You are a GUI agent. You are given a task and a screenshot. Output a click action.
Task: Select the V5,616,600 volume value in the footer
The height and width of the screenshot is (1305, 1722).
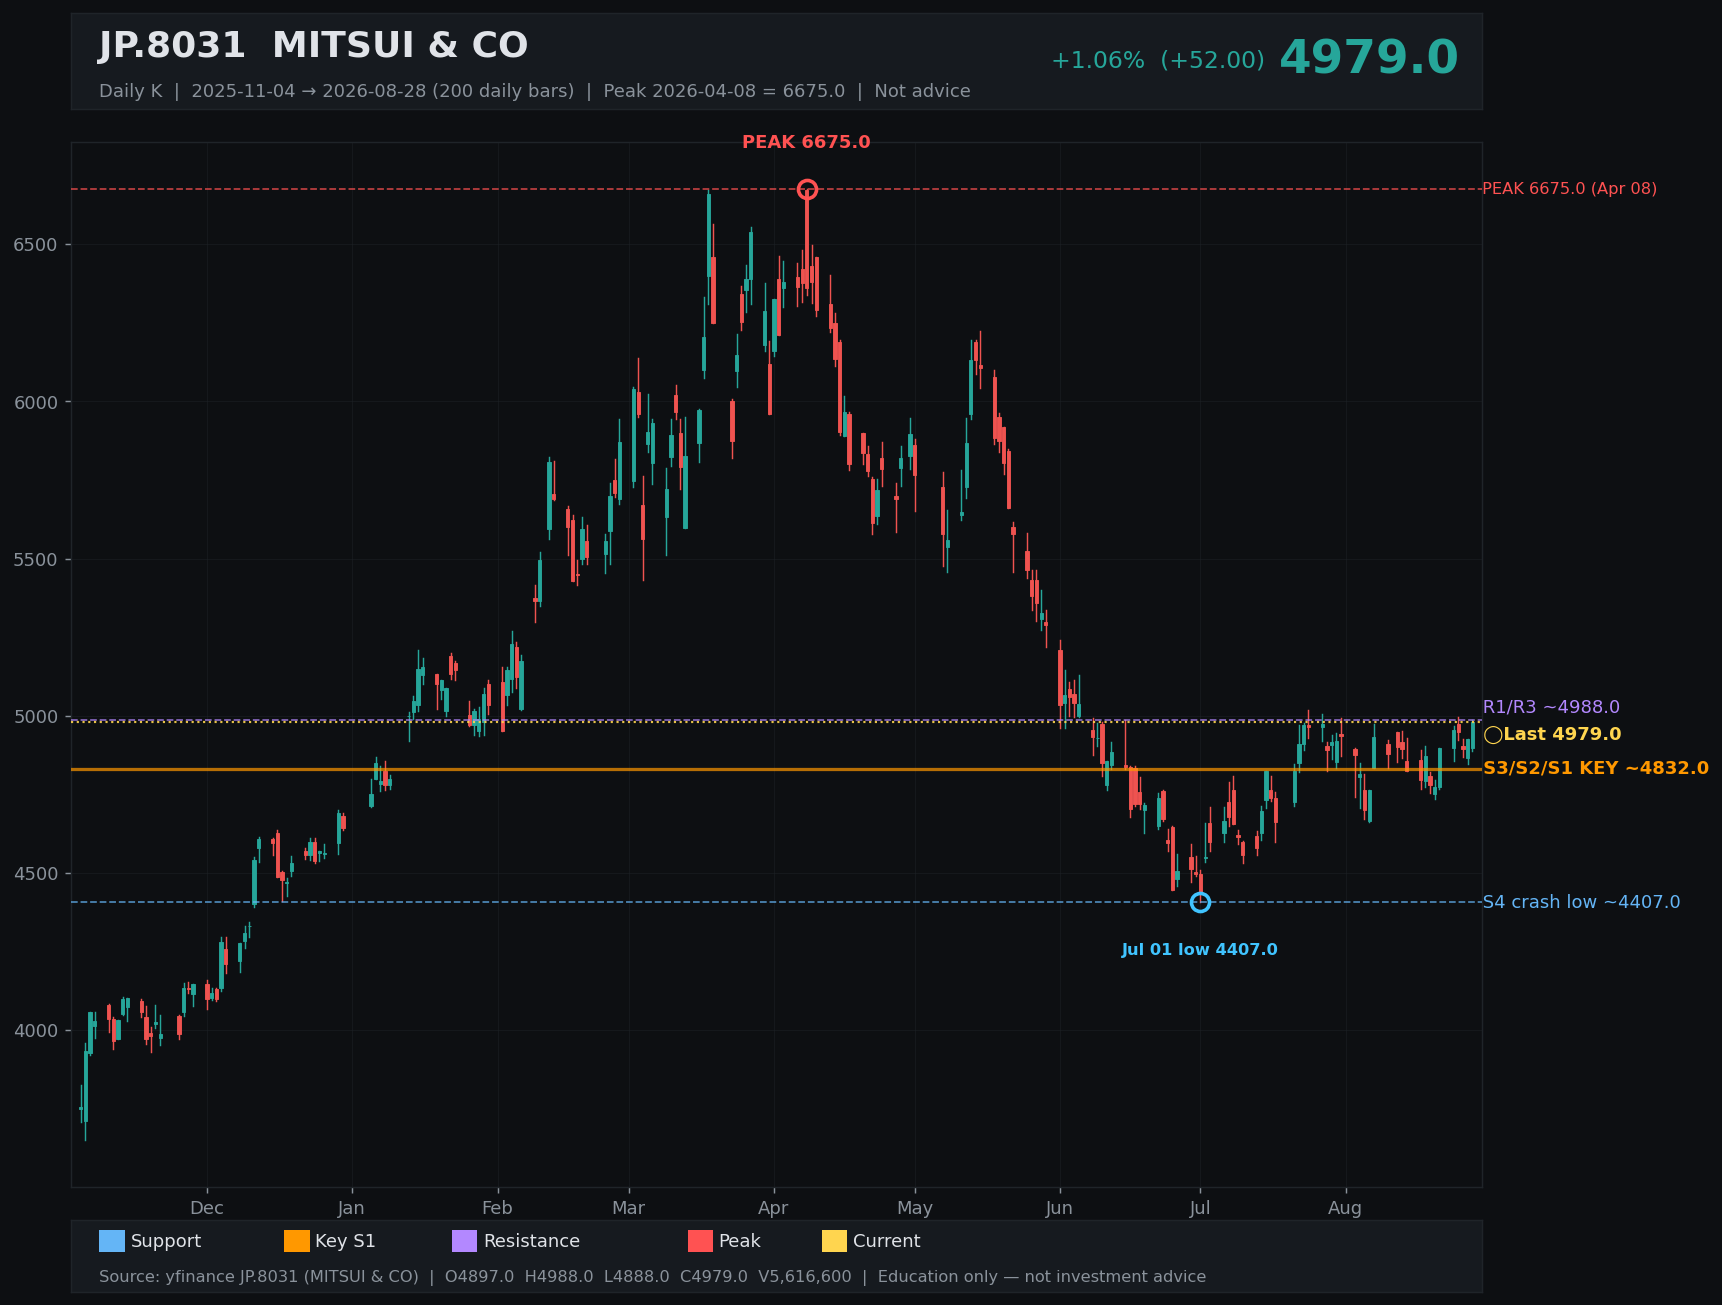805,1277
